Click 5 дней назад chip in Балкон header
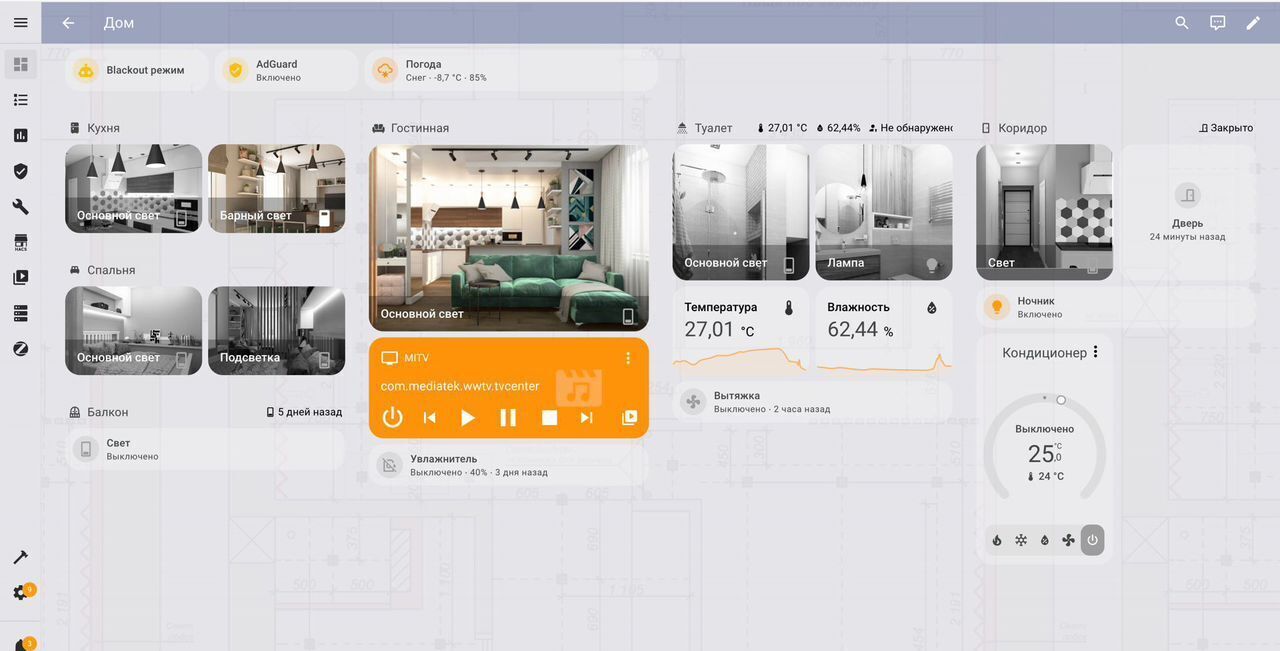 304,412
